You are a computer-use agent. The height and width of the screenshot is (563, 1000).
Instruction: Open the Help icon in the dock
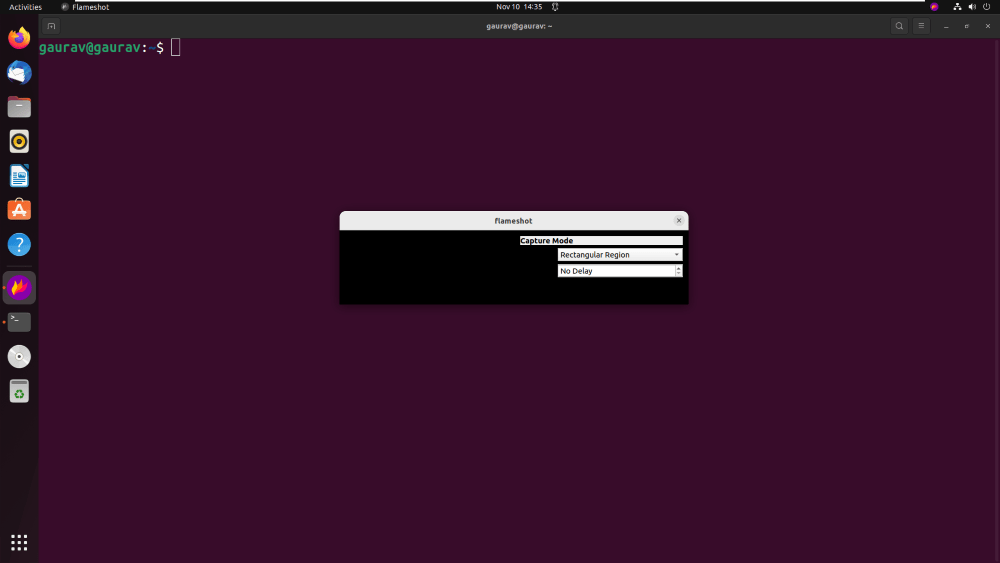19,244
